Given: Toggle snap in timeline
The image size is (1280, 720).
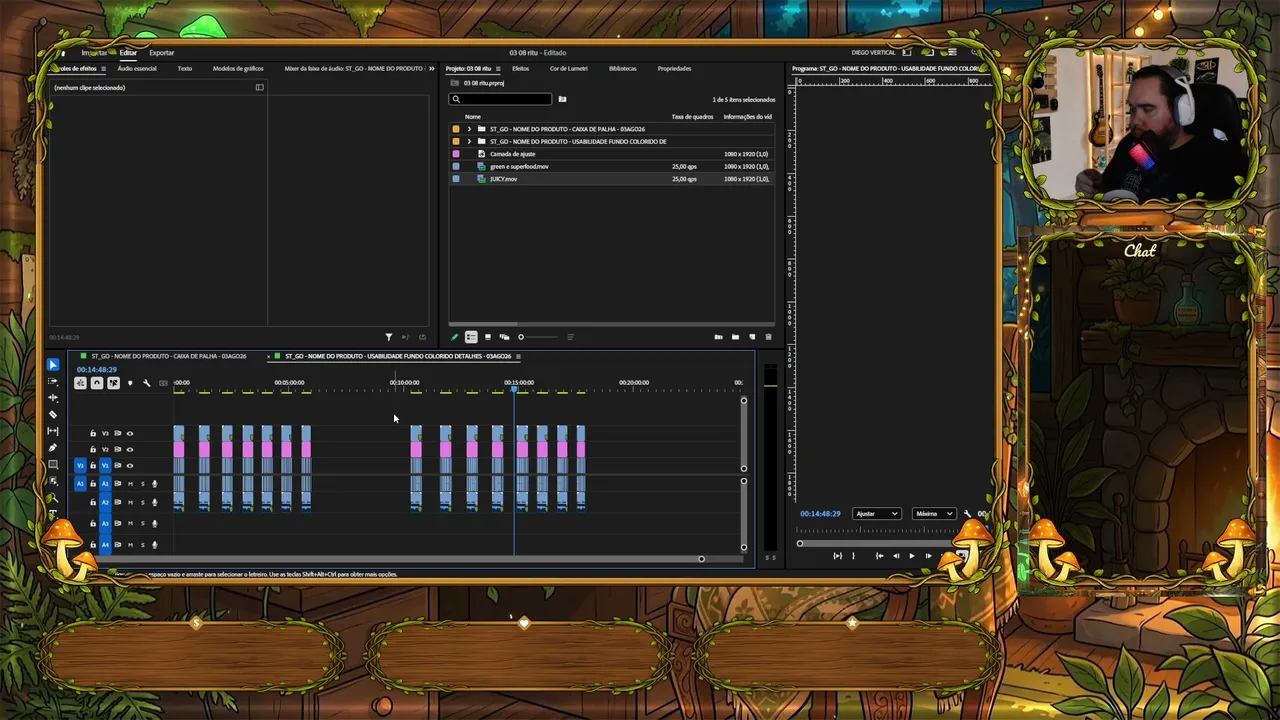Looking at the screenshot, I should (x=97, y=383).
